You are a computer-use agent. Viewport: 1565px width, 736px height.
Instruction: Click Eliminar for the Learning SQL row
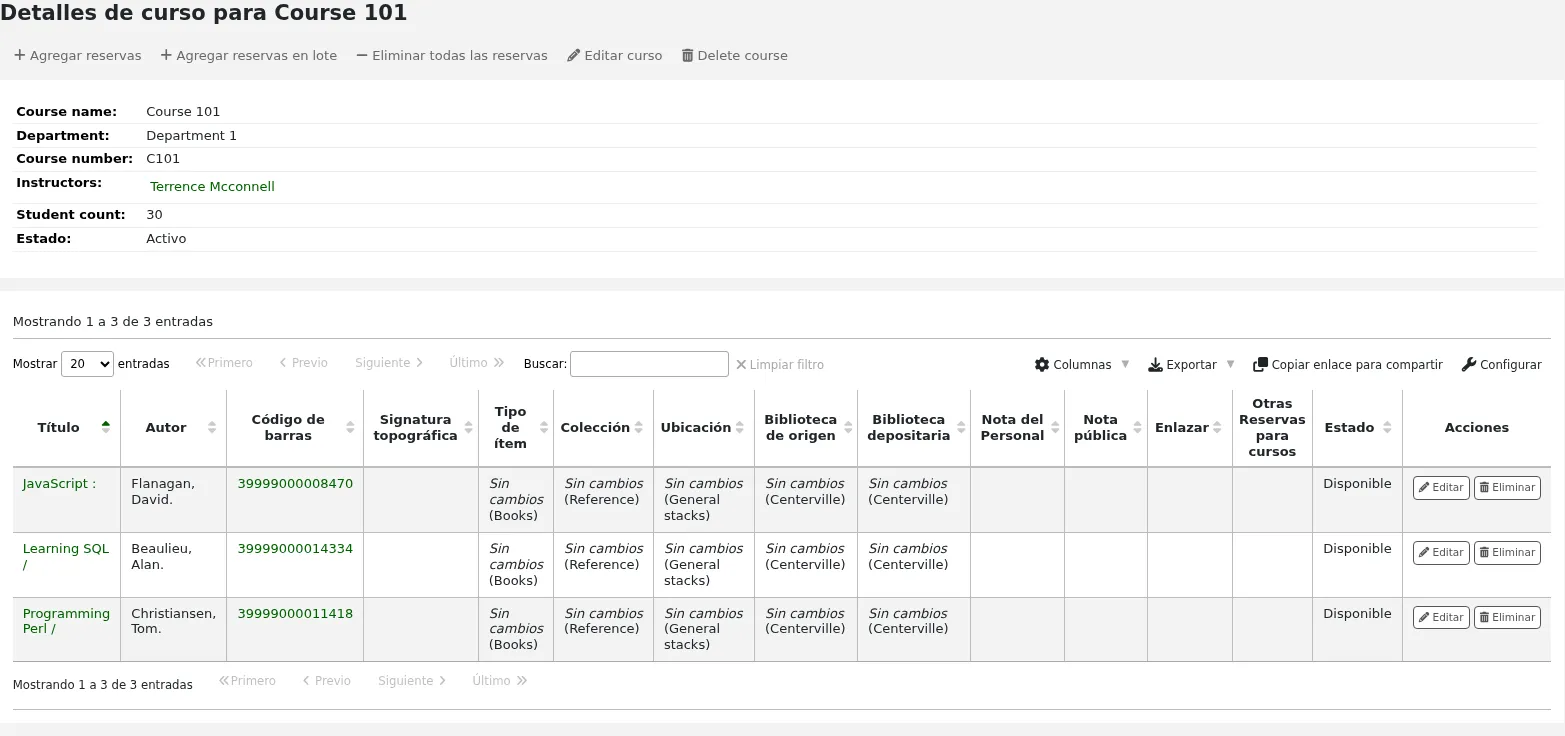point(1507,553)
